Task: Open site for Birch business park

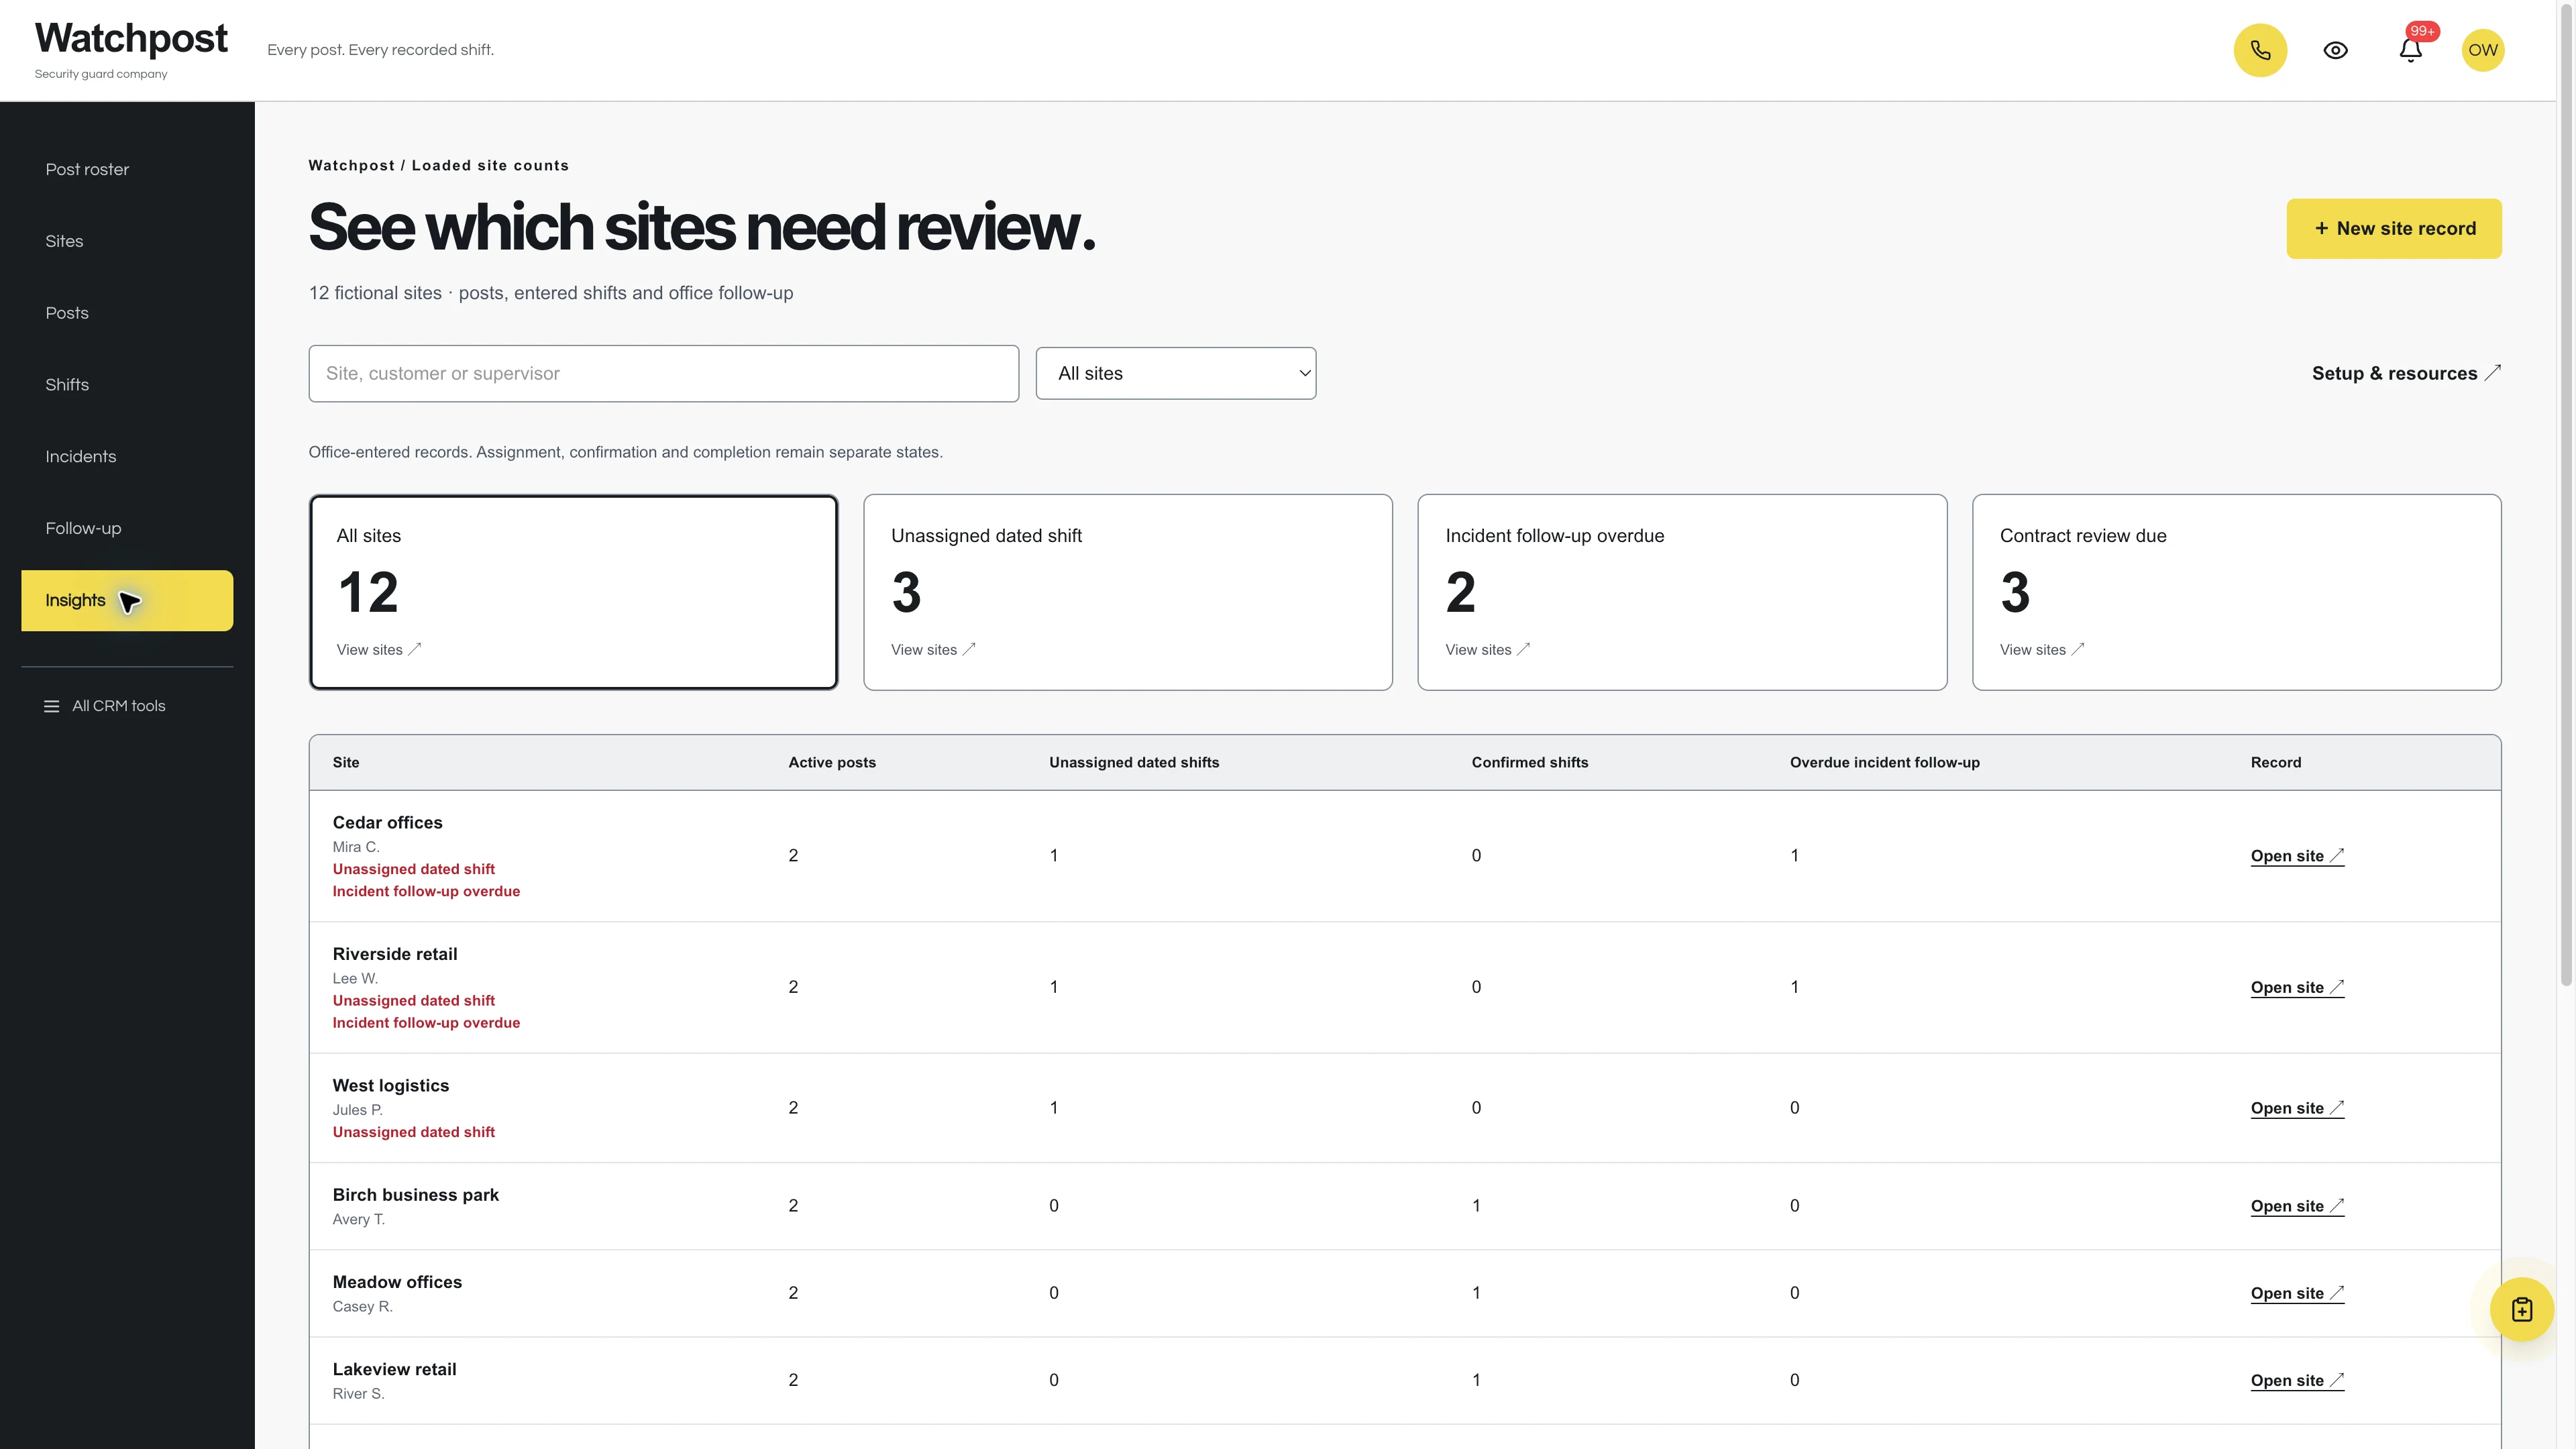Action: click(2297, 1207)
